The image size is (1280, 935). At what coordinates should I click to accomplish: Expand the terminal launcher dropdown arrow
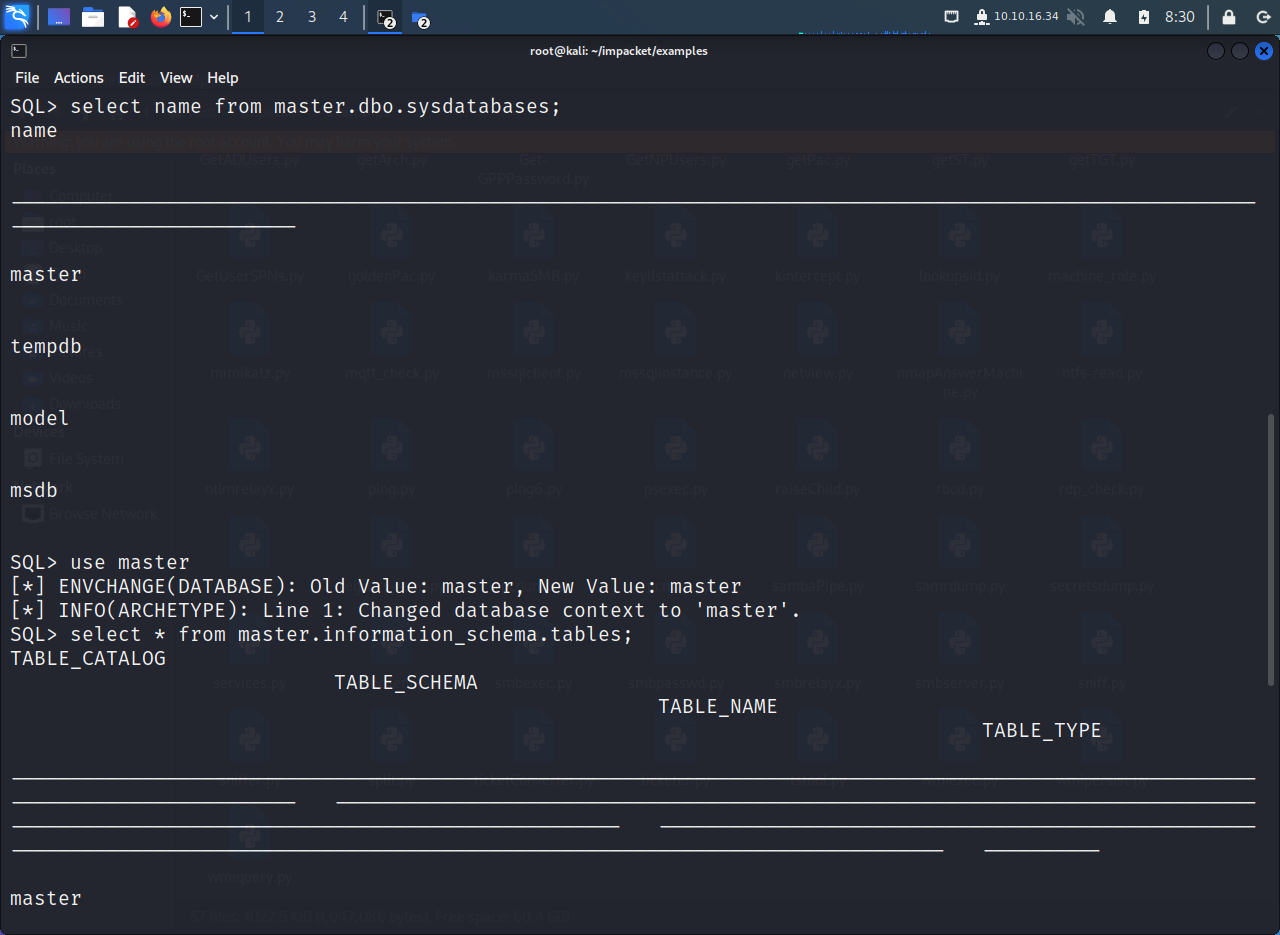[214, 17]
